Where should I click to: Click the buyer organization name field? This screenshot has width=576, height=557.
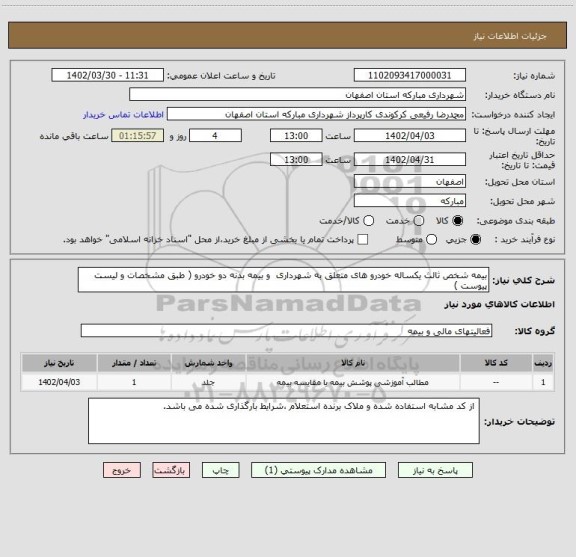pos(297,95)
